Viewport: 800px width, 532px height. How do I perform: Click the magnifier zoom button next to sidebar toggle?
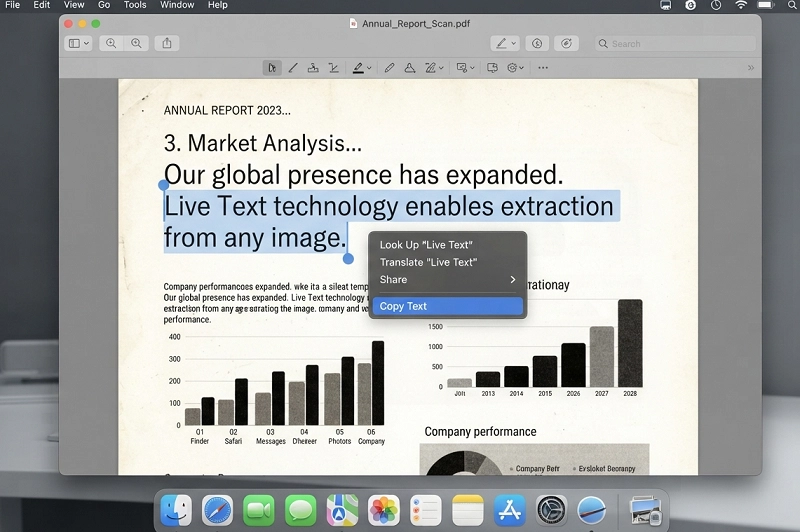click(111, 43)
